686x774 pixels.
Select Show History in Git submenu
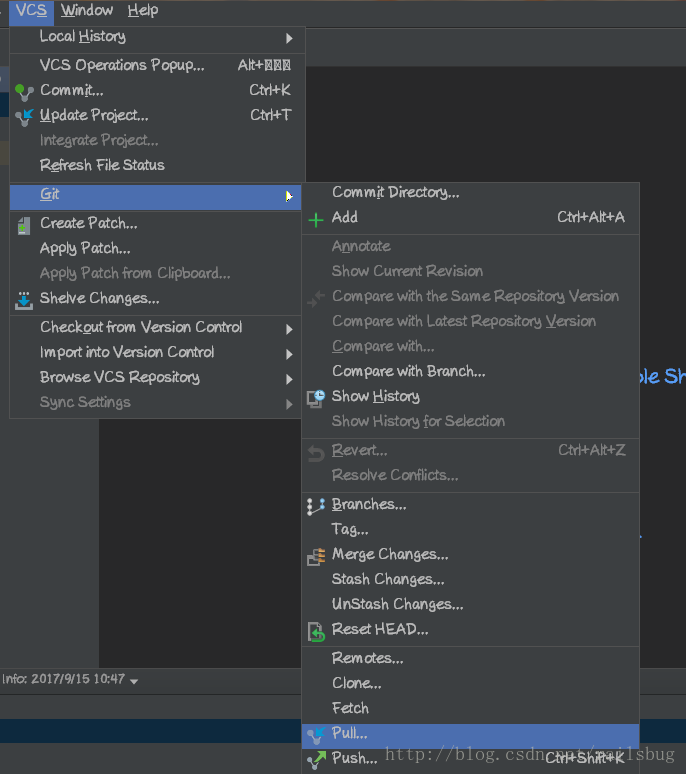[x=471, y=396]
